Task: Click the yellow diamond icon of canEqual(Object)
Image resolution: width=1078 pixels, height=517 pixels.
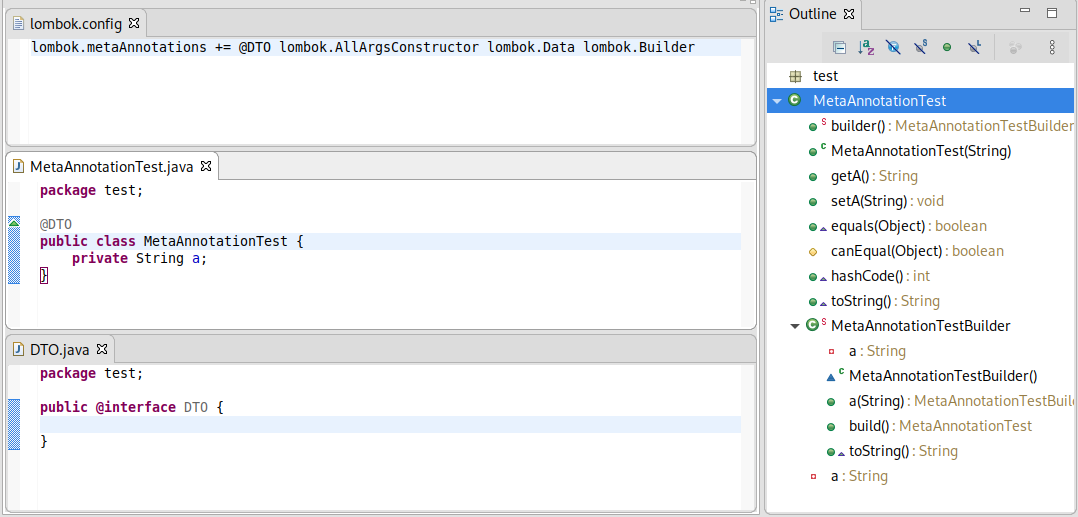Action: (813, 252)
